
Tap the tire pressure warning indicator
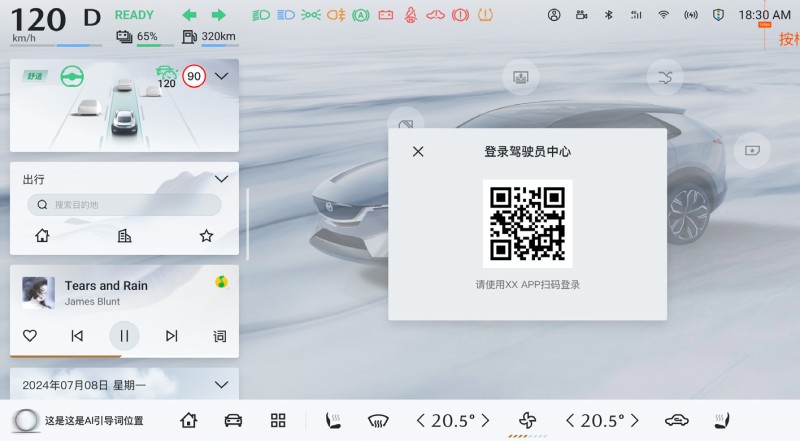point(485,15)
